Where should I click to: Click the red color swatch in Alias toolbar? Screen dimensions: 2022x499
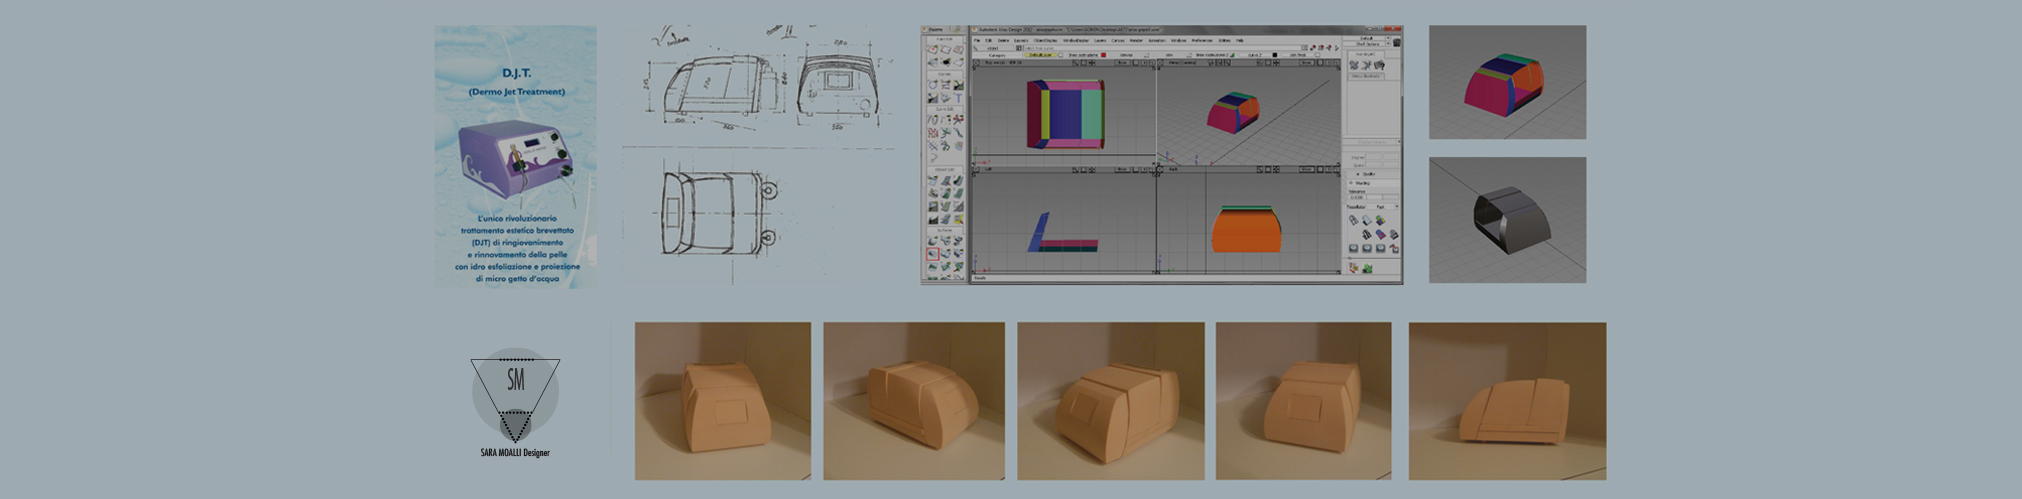coord(1103,55)
